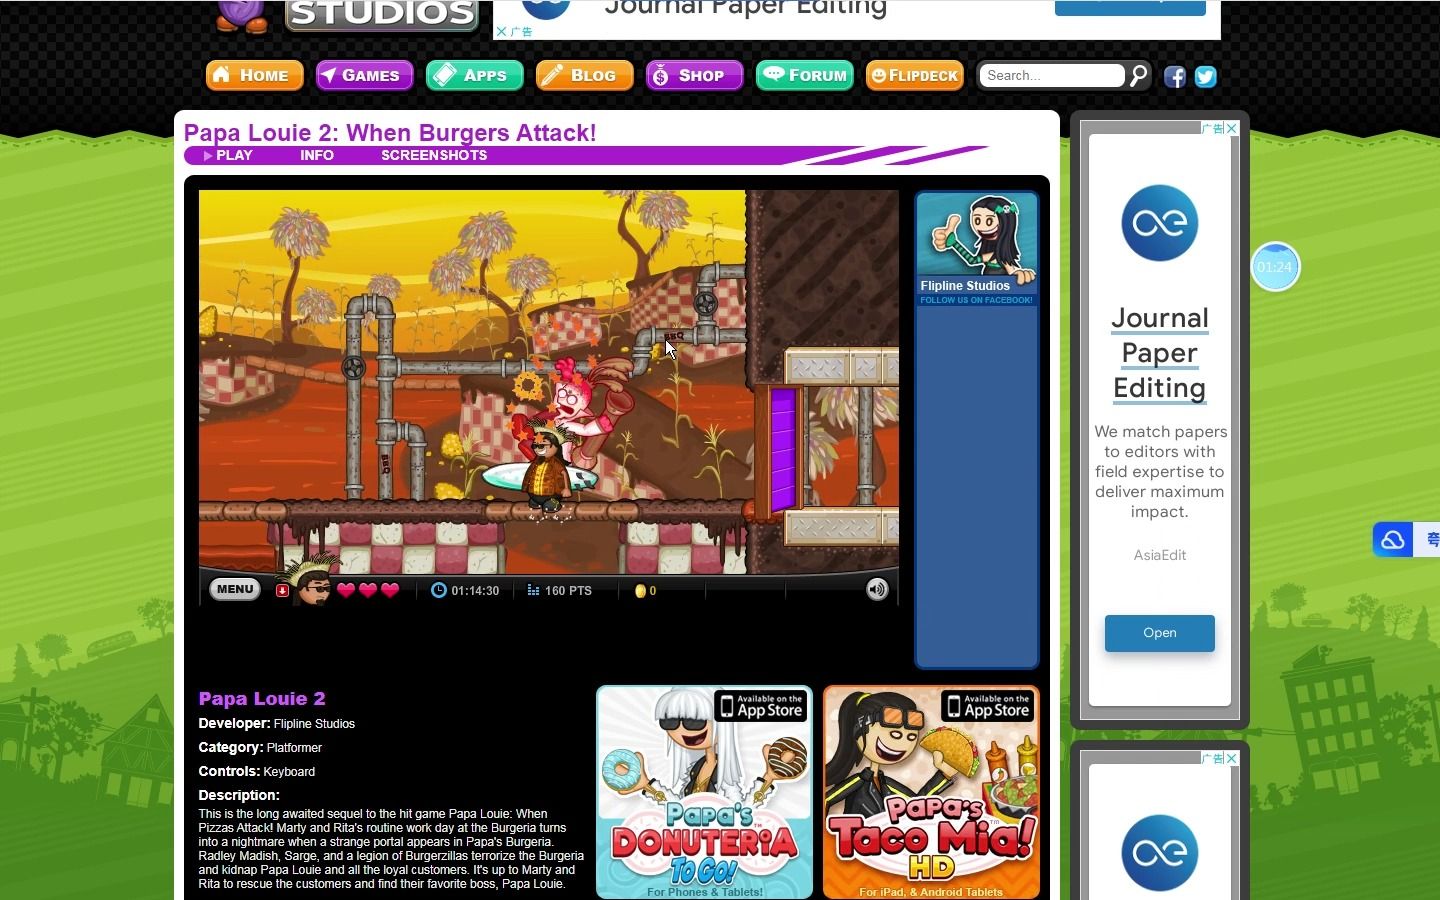This screenshot has height=900, width=1440.
Task: Click the Journal Paper Editing ad headline
Action: point(1160,353)
